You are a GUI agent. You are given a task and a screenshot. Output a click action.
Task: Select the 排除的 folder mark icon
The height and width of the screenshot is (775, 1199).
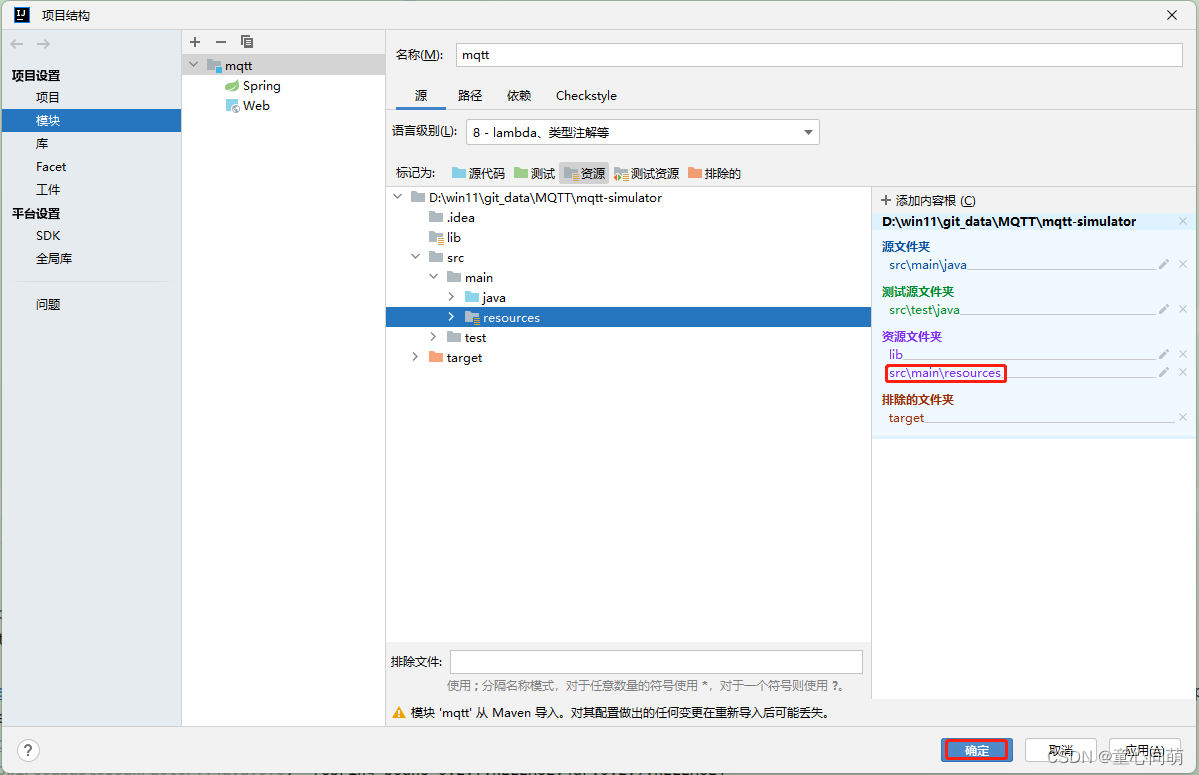tap(713, 172)
